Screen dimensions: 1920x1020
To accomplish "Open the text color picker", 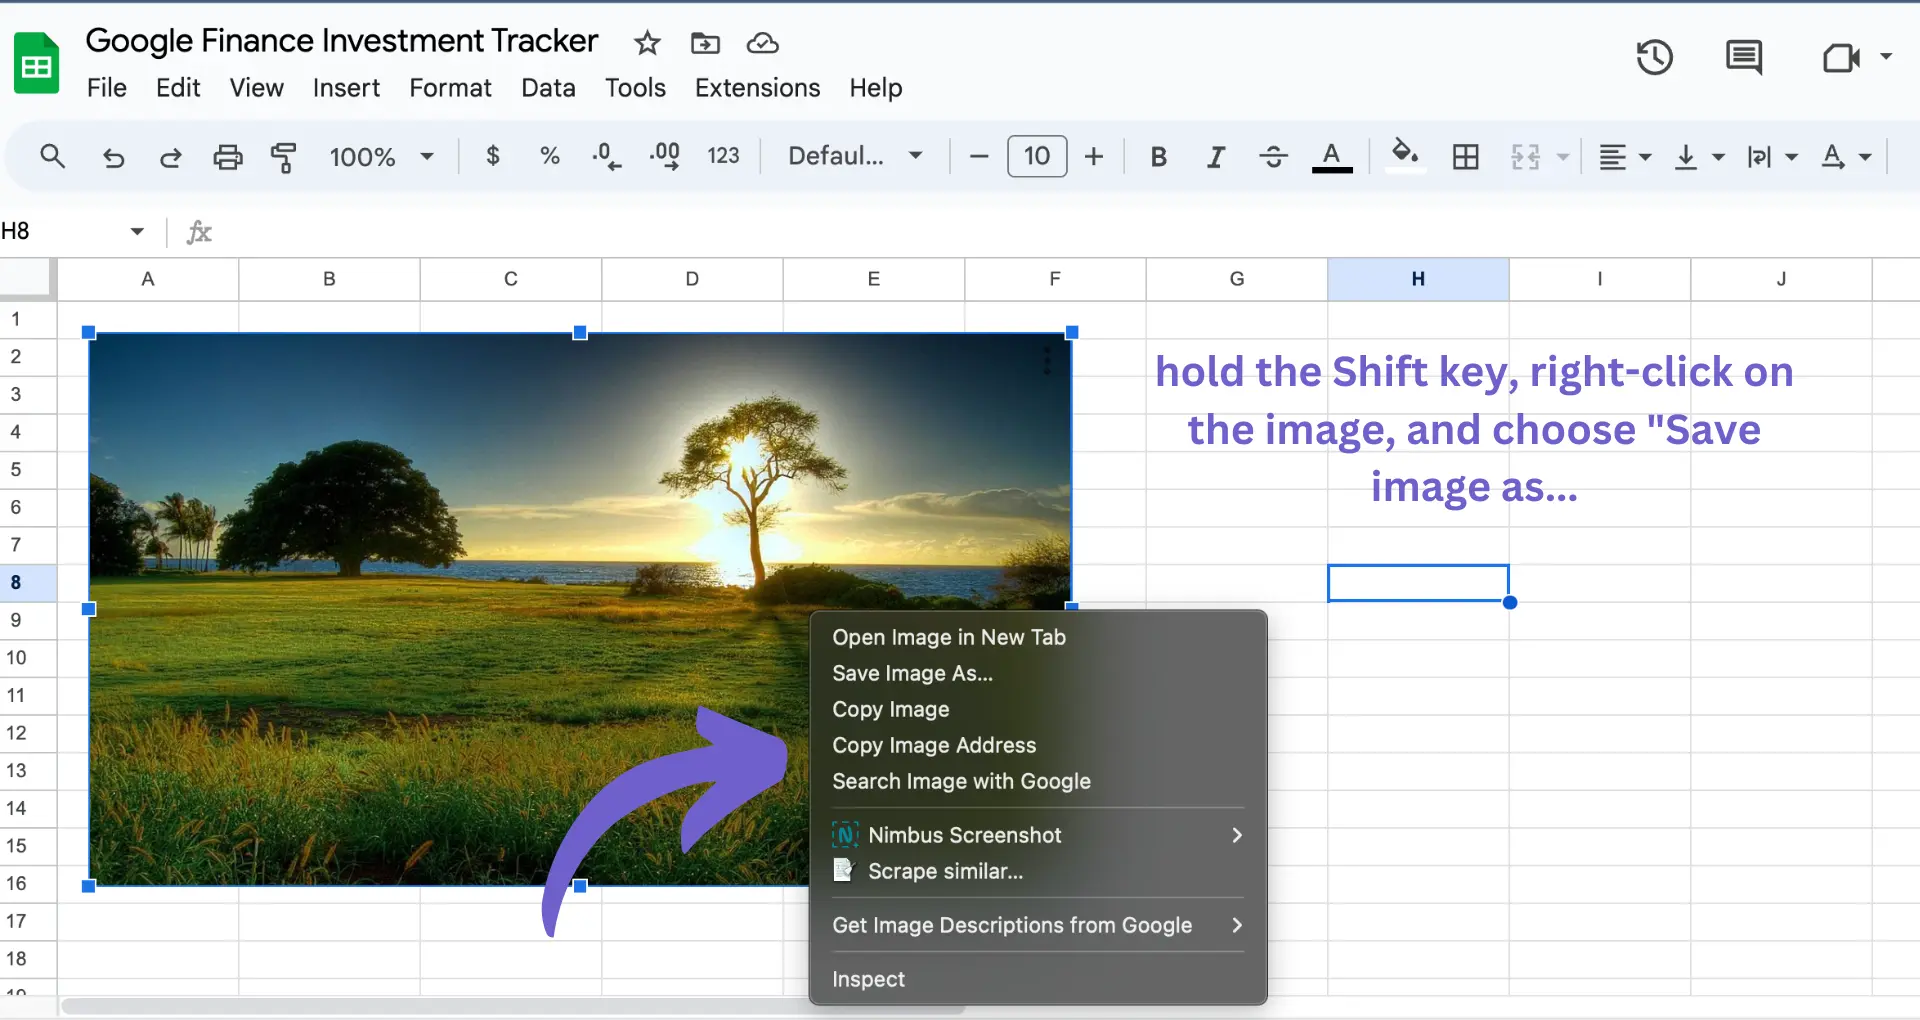I will point(1332,157).
